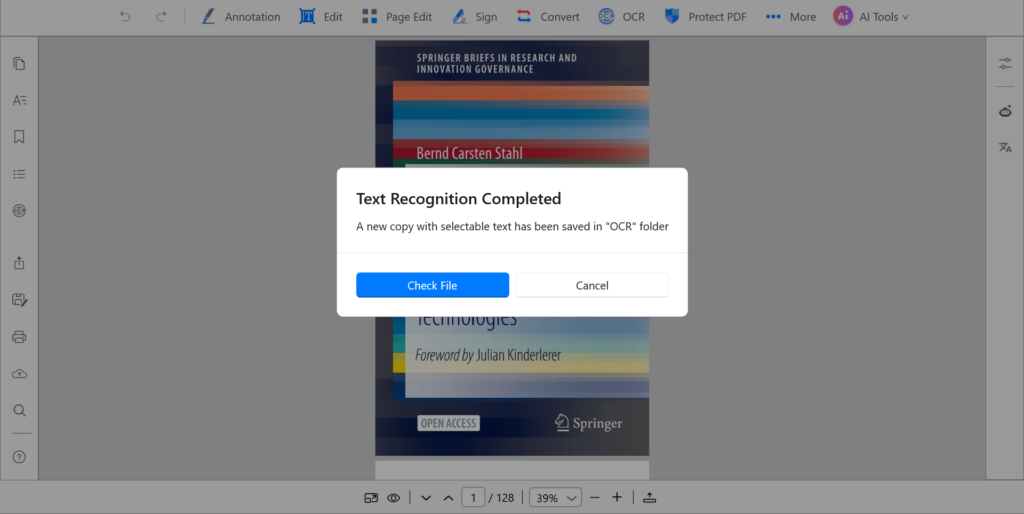Open the translate icon on right sidebar
This screenshot has width=1024, height=514.
pos(1005,147)
